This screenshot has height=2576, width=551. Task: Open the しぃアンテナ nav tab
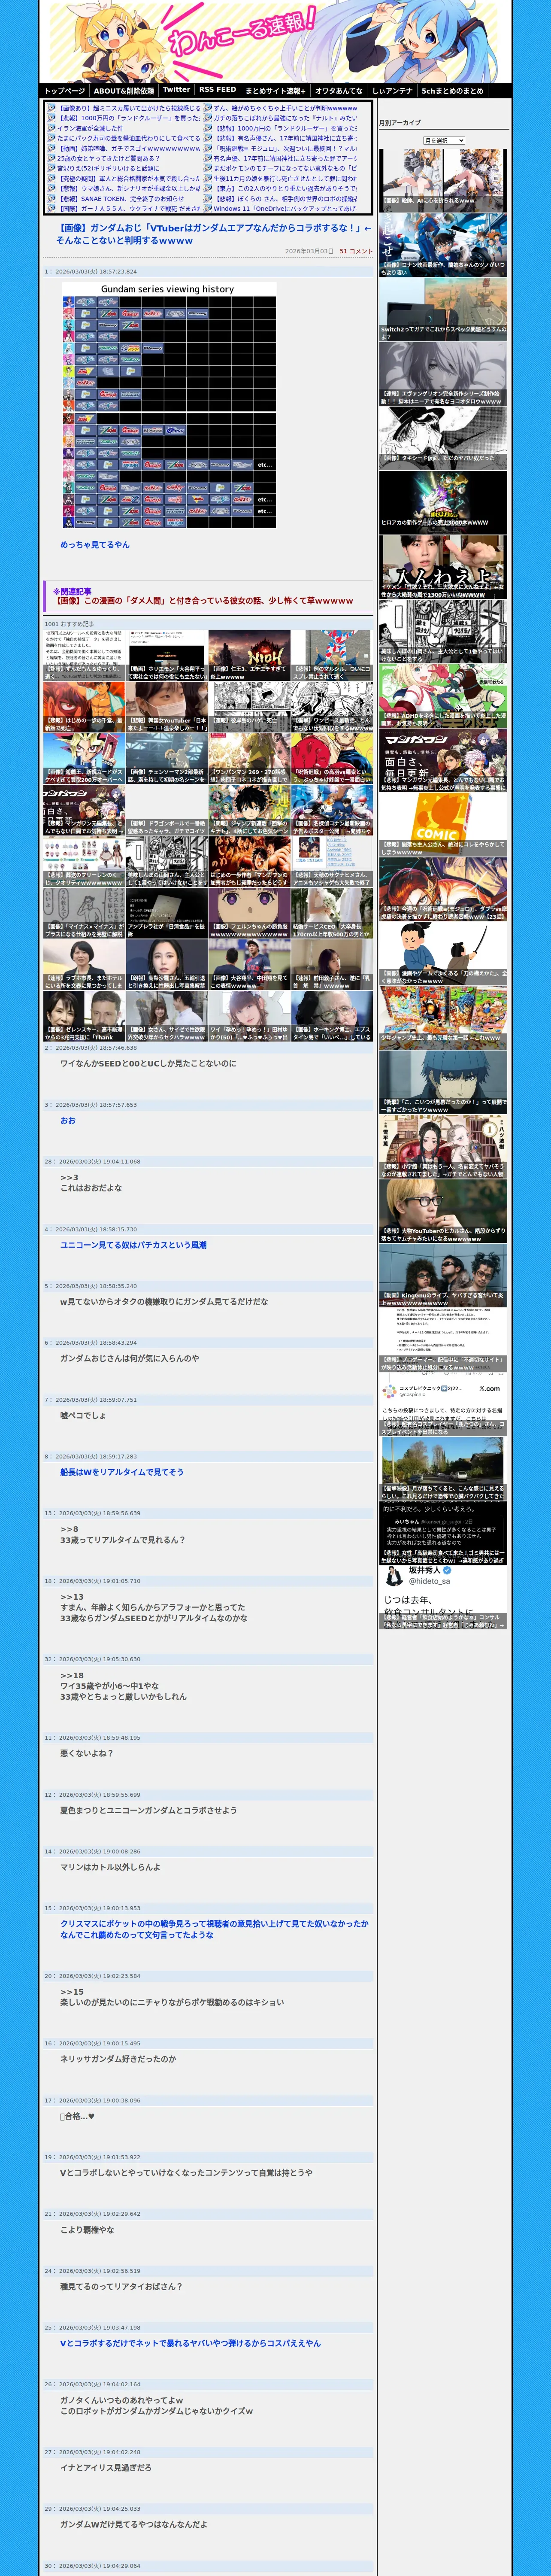[392, 91]
